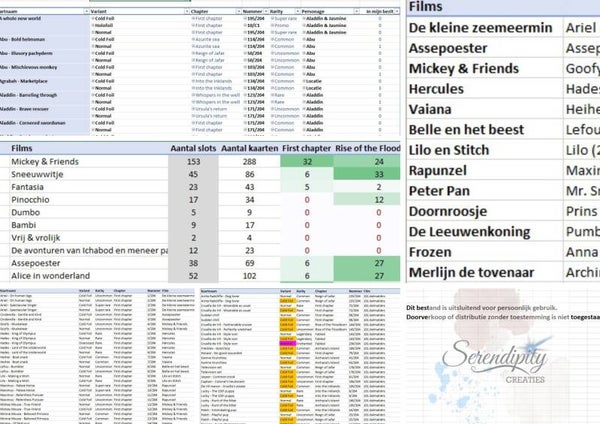Click the '43' cards value for Fantasia
This screenshot has height=424, width=600.
pyautogui.click(x=249, y=187)
